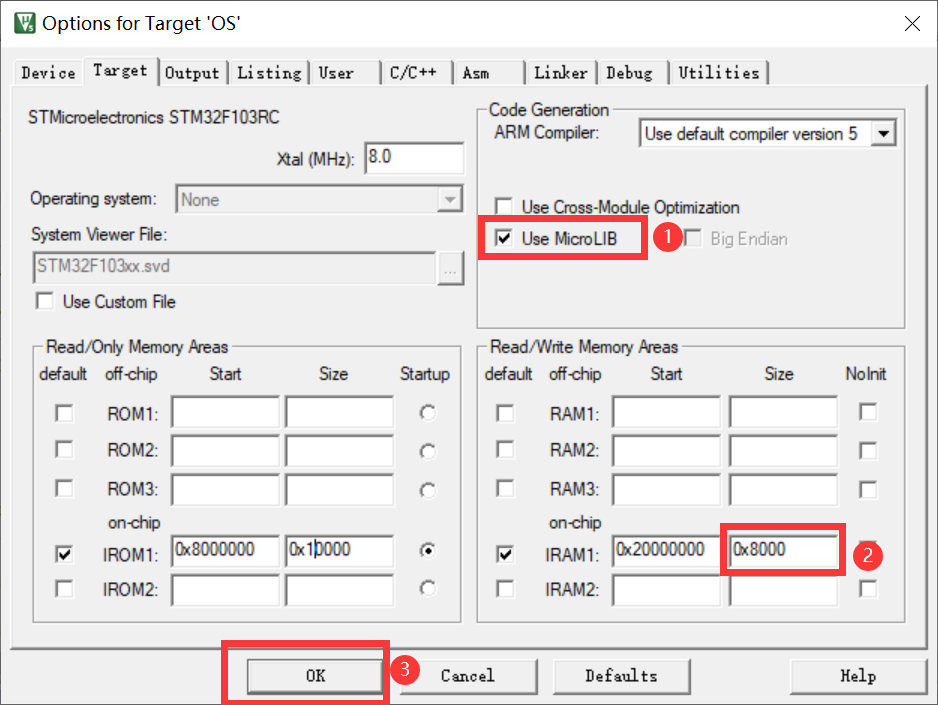This screenshot has width=938, height=705.
Task: Click the ROM1 Start field
Action: click(x=225, y=411)
